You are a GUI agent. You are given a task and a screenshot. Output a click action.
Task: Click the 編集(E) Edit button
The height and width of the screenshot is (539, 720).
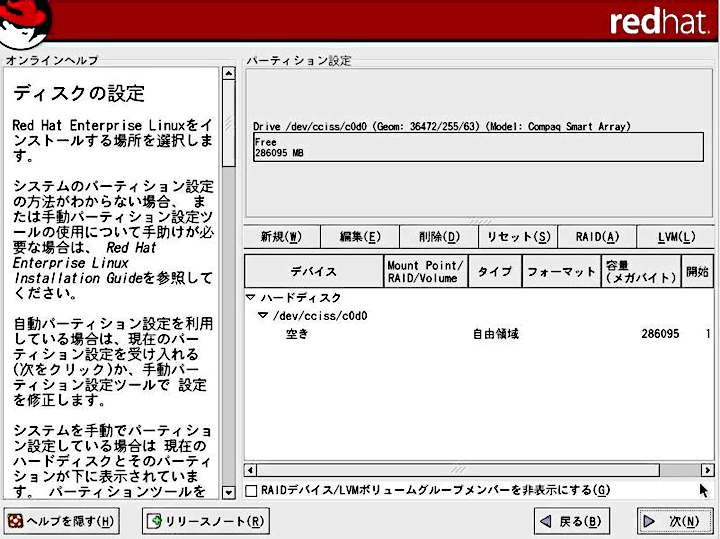pos(360,237)
